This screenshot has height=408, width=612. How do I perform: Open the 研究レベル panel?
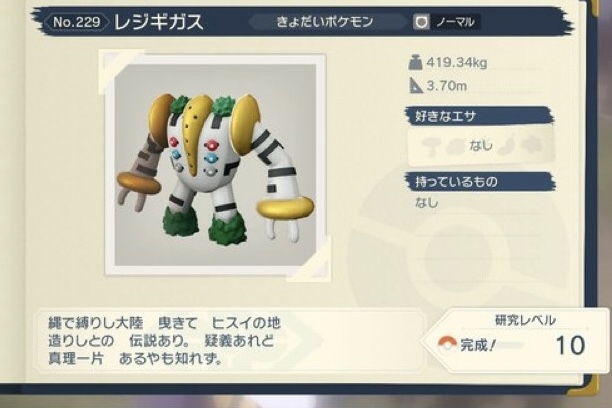pyautogui.click(x=516, y=339)
